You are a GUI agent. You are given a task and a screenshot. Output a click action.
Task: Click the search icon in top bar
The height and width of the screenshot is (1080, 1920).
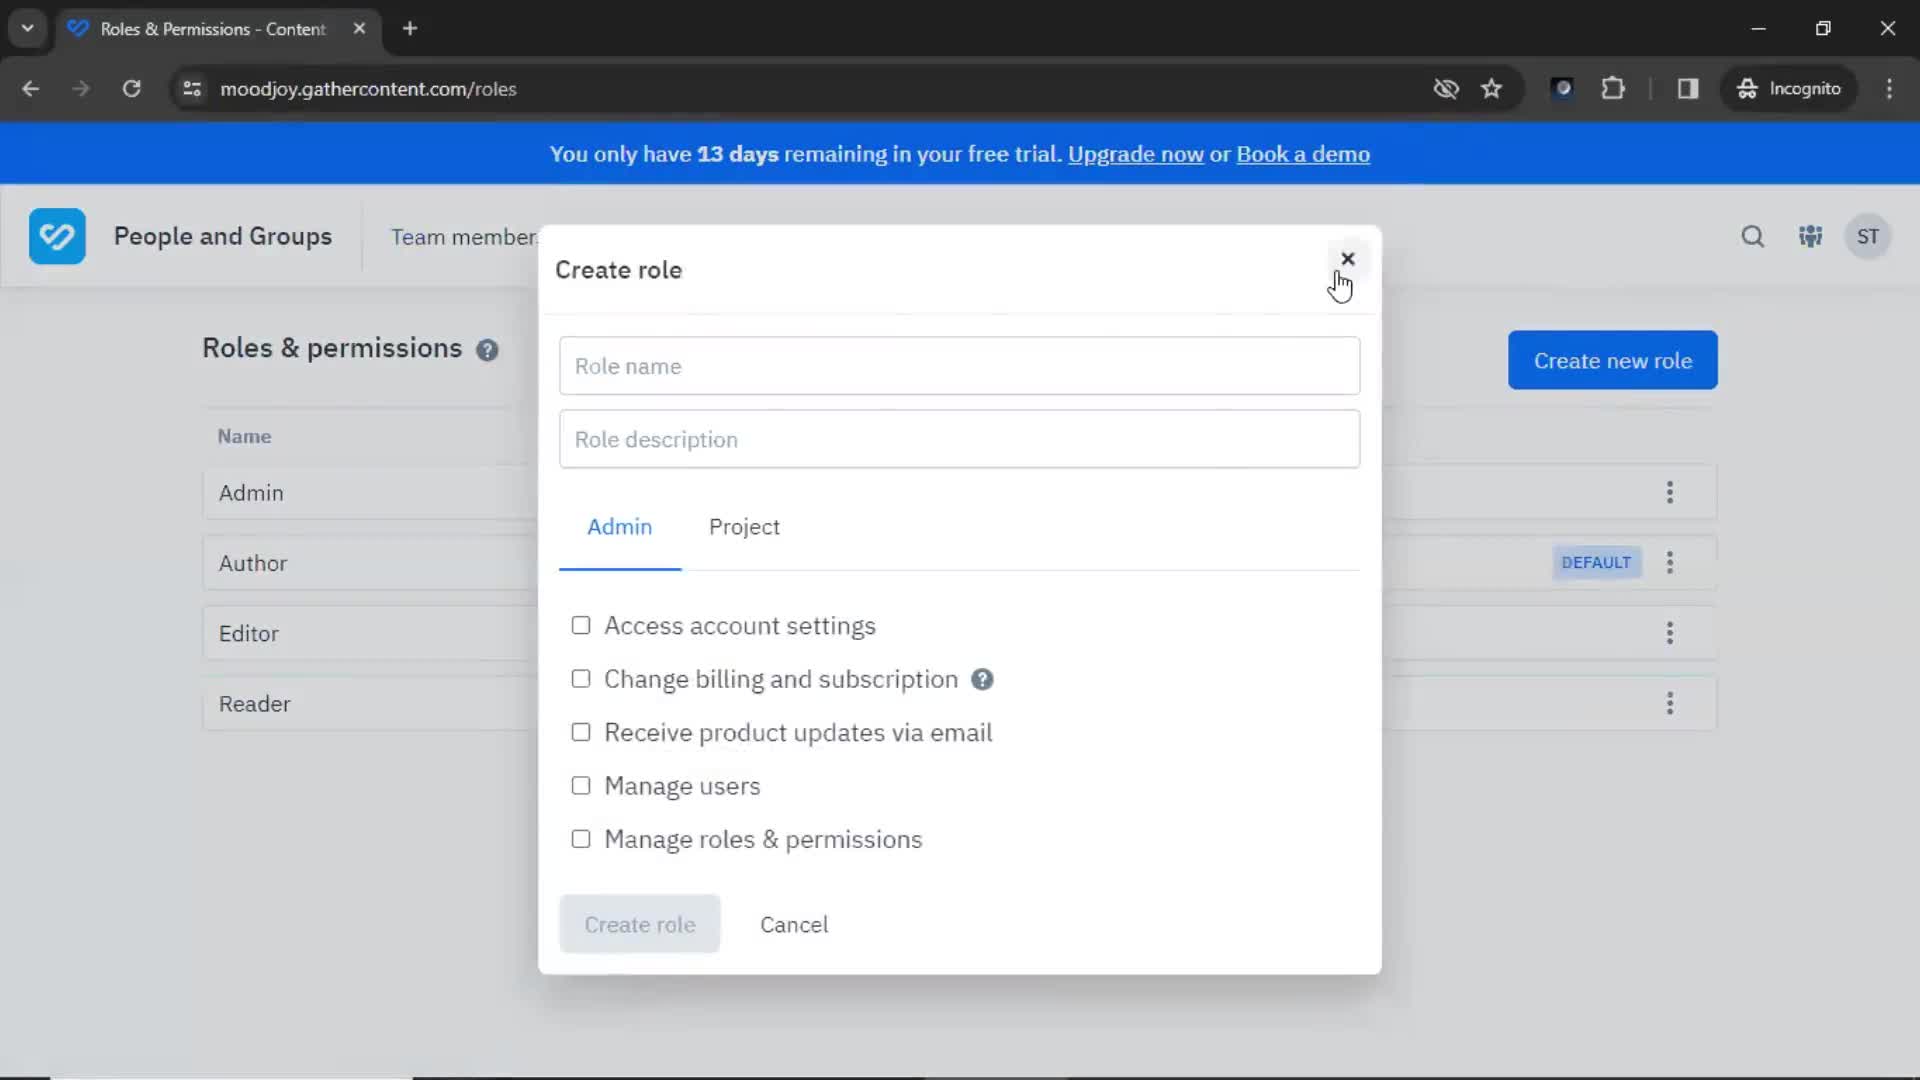pyautogui.click(x=1753, y=236)
